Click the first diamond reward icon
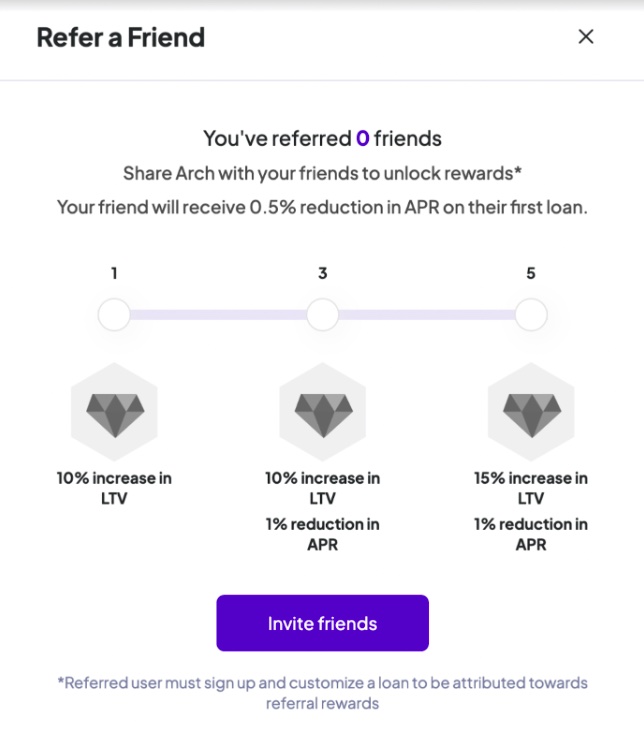 (x=115, y=412)
